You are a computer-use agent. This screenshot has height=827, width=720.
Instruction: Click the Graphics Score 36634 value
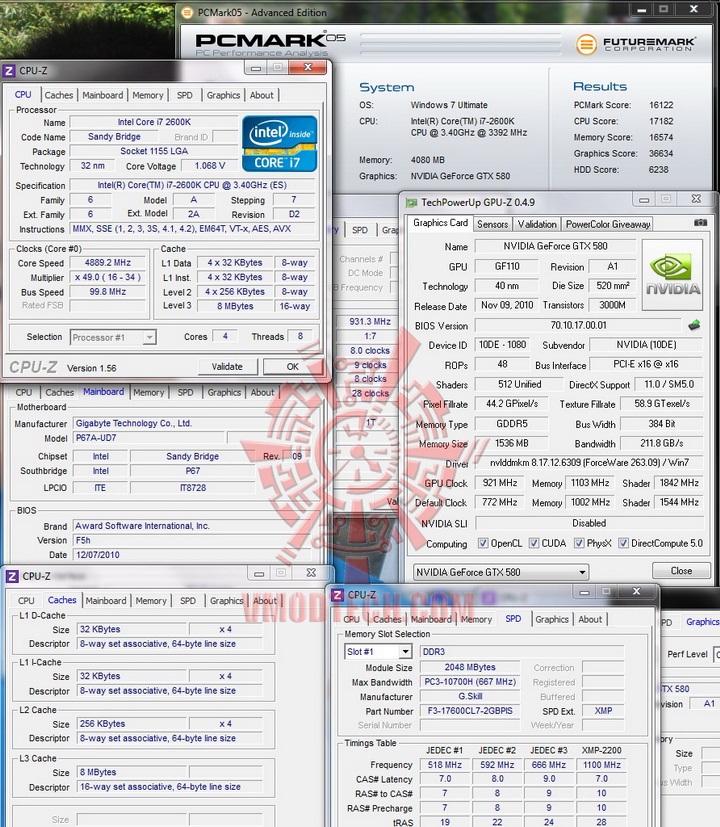(661, 153)
